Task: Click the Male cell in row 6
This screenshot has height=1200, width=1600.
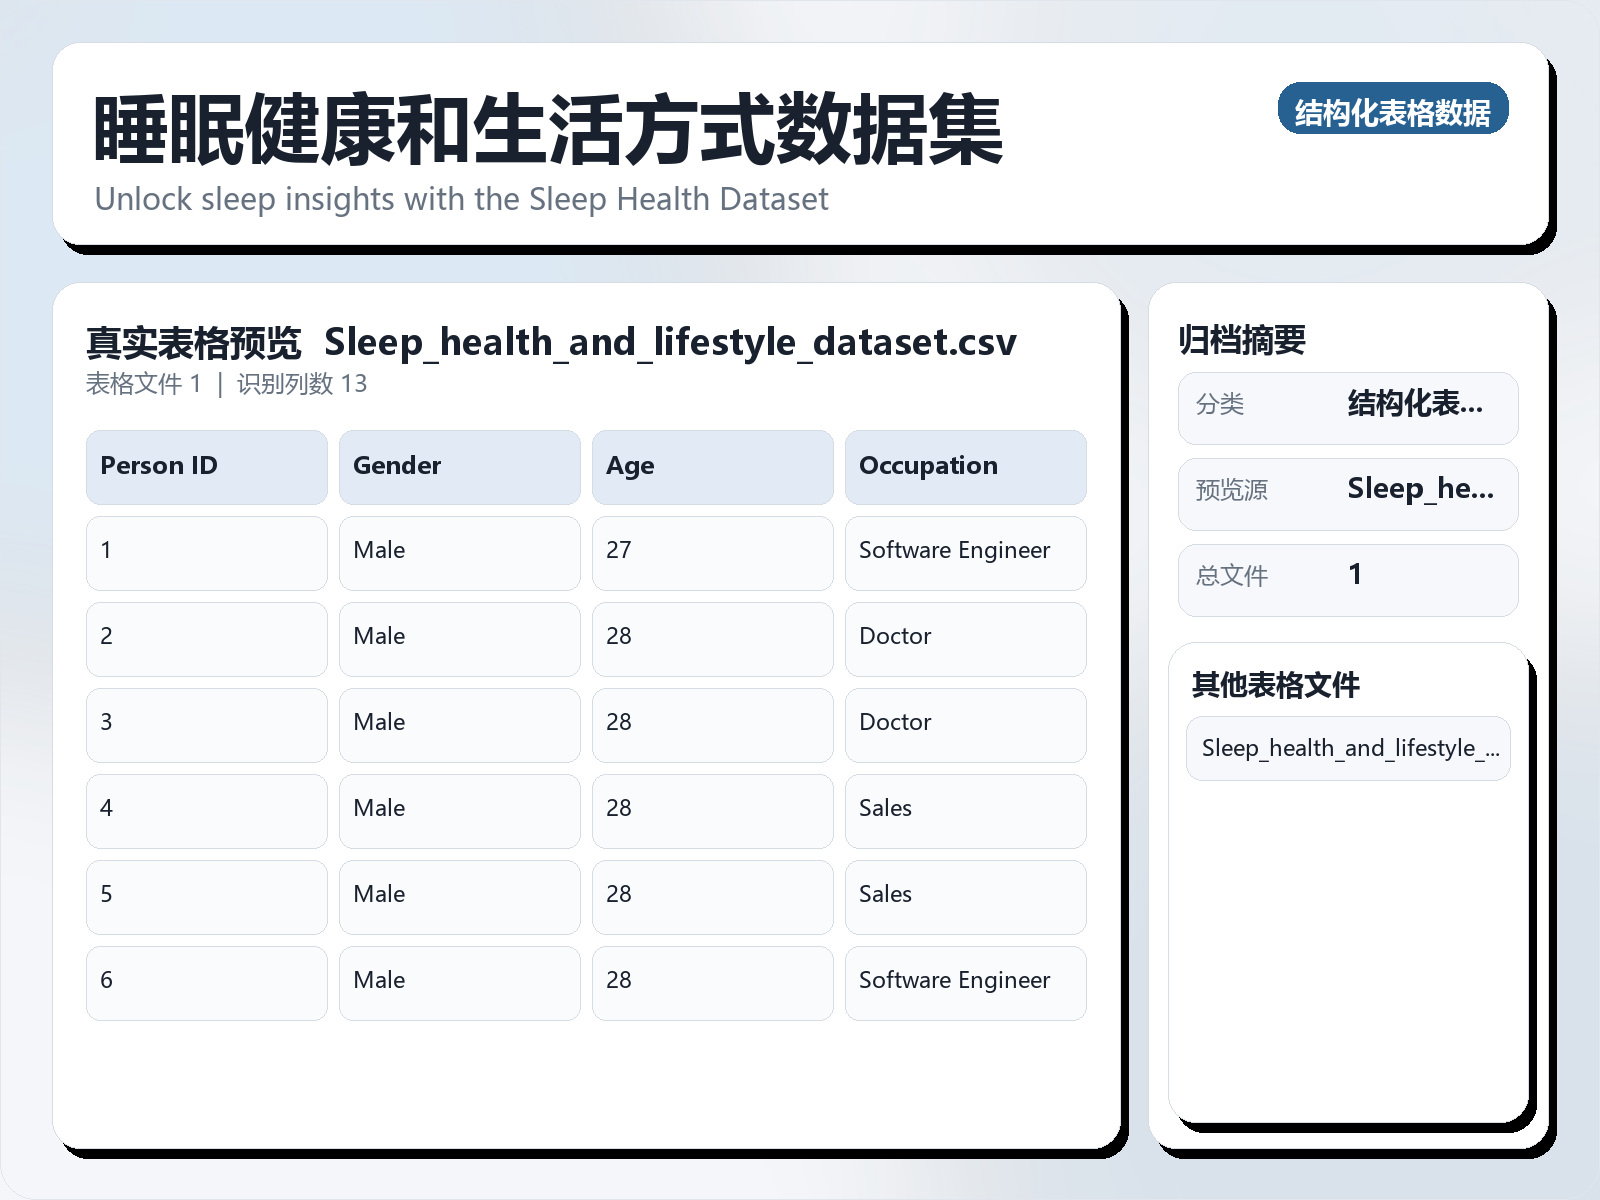Action: pos(459,982)
